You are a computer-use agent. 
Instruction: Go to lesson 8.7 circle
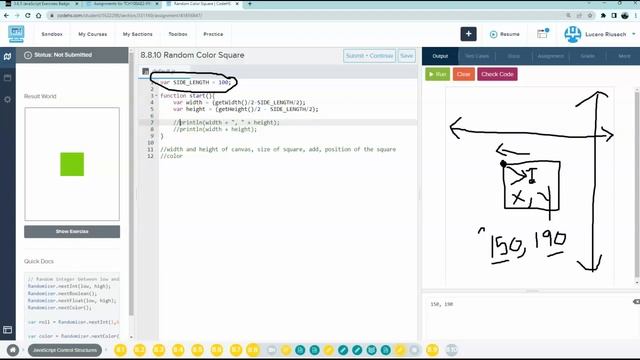click(x=236, y=350)
